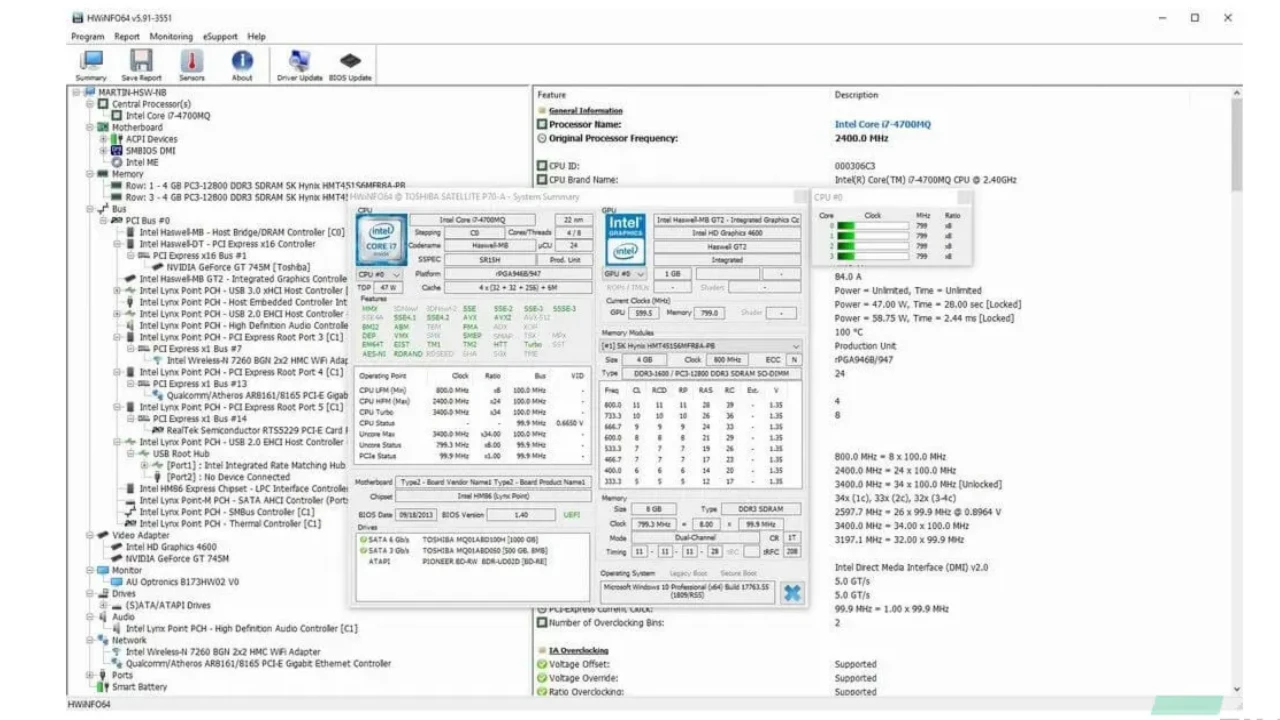The image size is (1280, 720).
Task: Click the BIOS Date field 09/18/2013
Action: pyautogui.click(x=414, y=515)
